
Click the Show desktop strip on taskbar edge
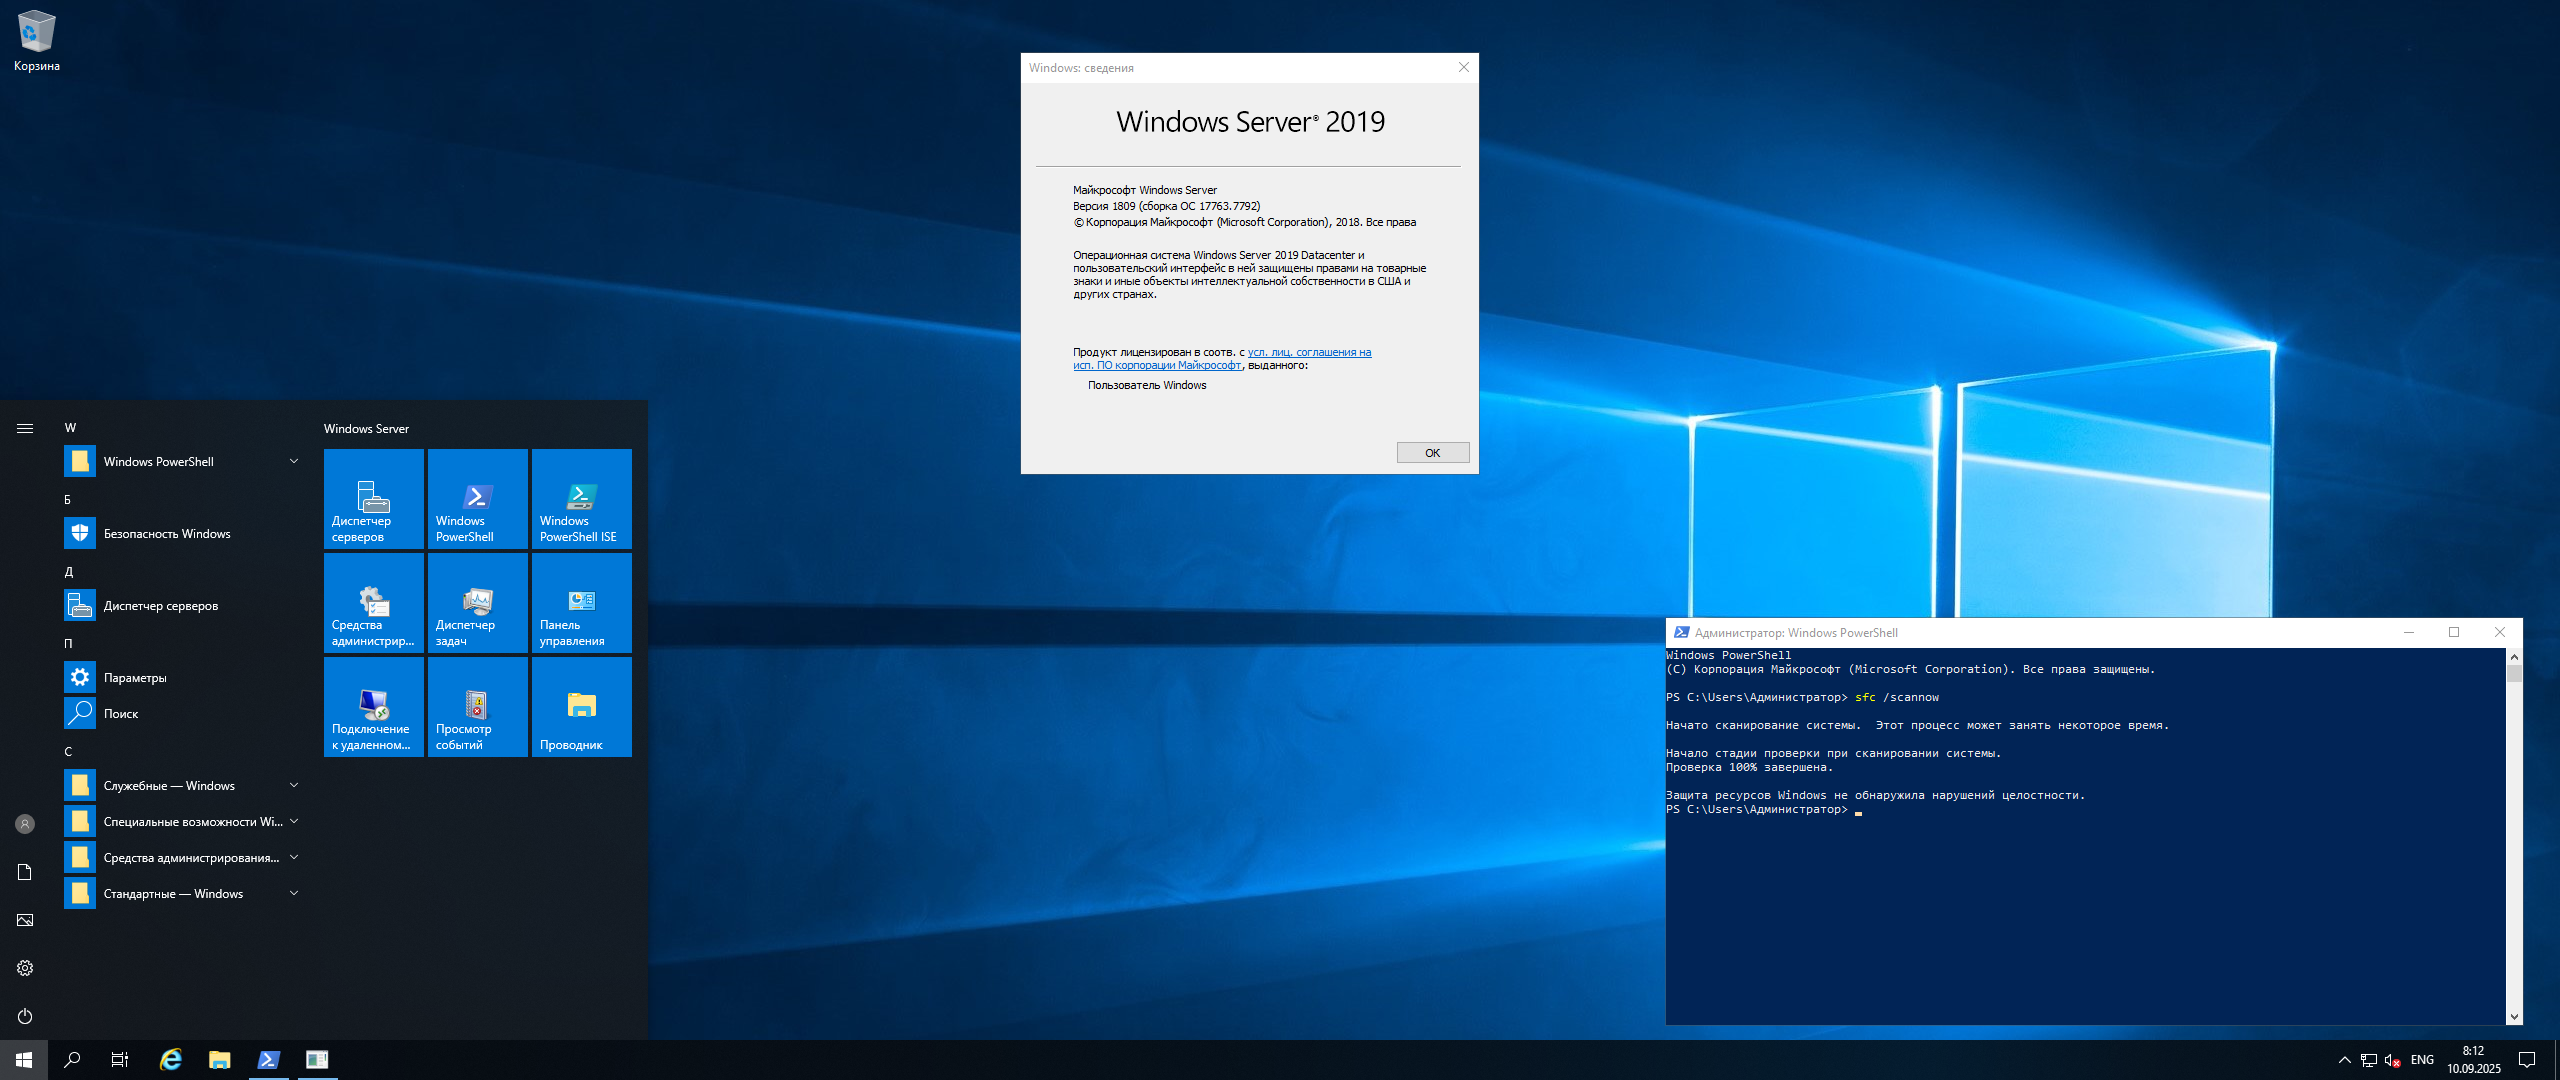tap(2556, 1060)
